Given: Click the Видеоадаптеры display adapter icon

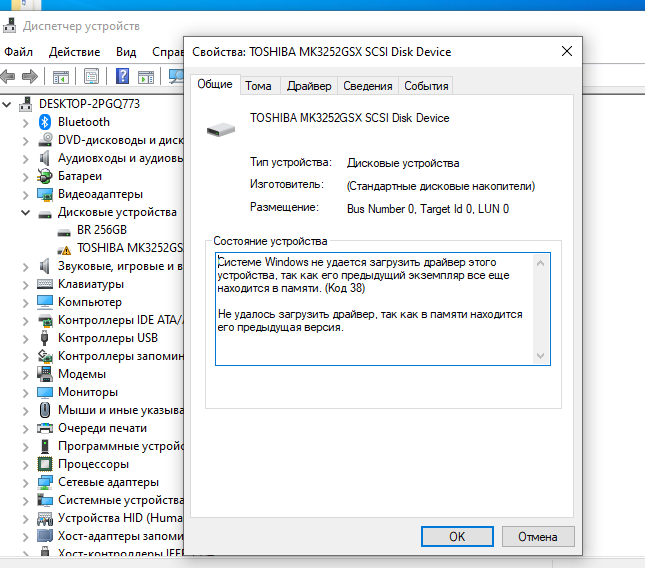Looking at the screenshot, I should click(x=45, y=194).
